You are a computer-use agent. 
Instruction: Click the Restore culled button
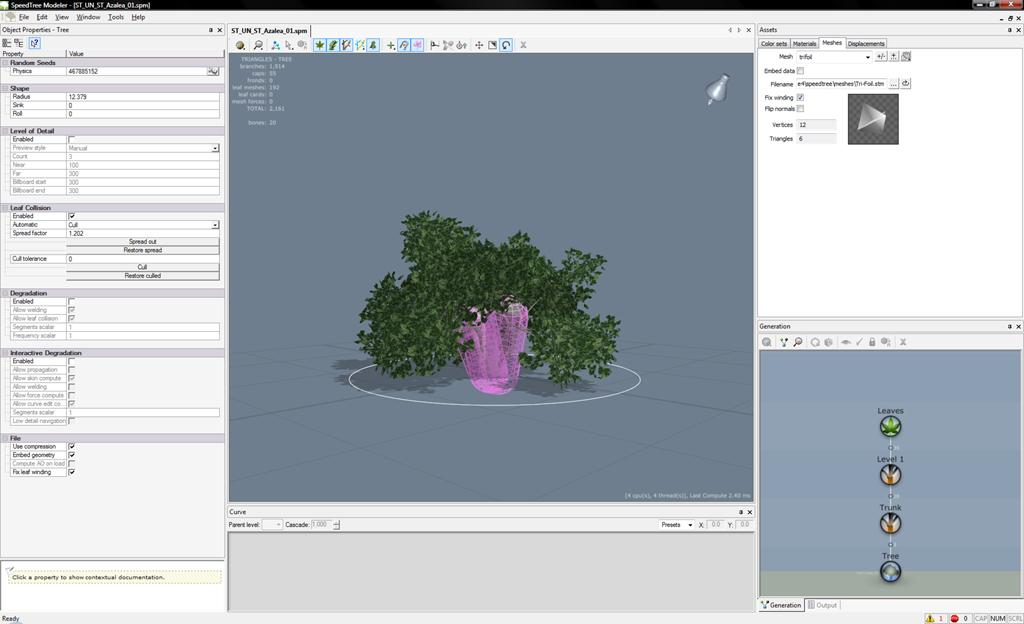[x=142, y=275]
